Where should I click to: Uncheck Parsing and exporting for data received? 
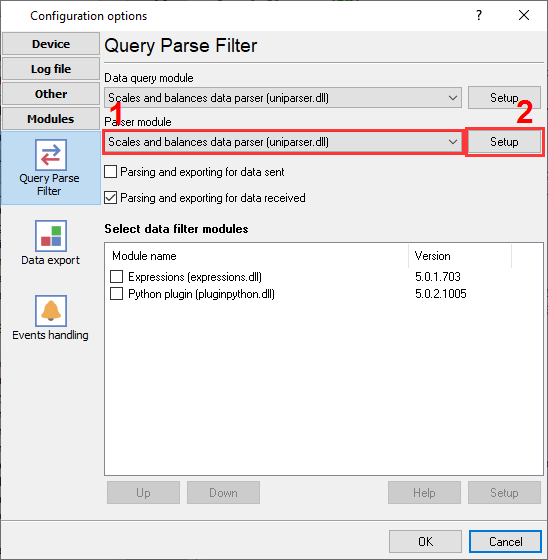[x=110, y=198]
